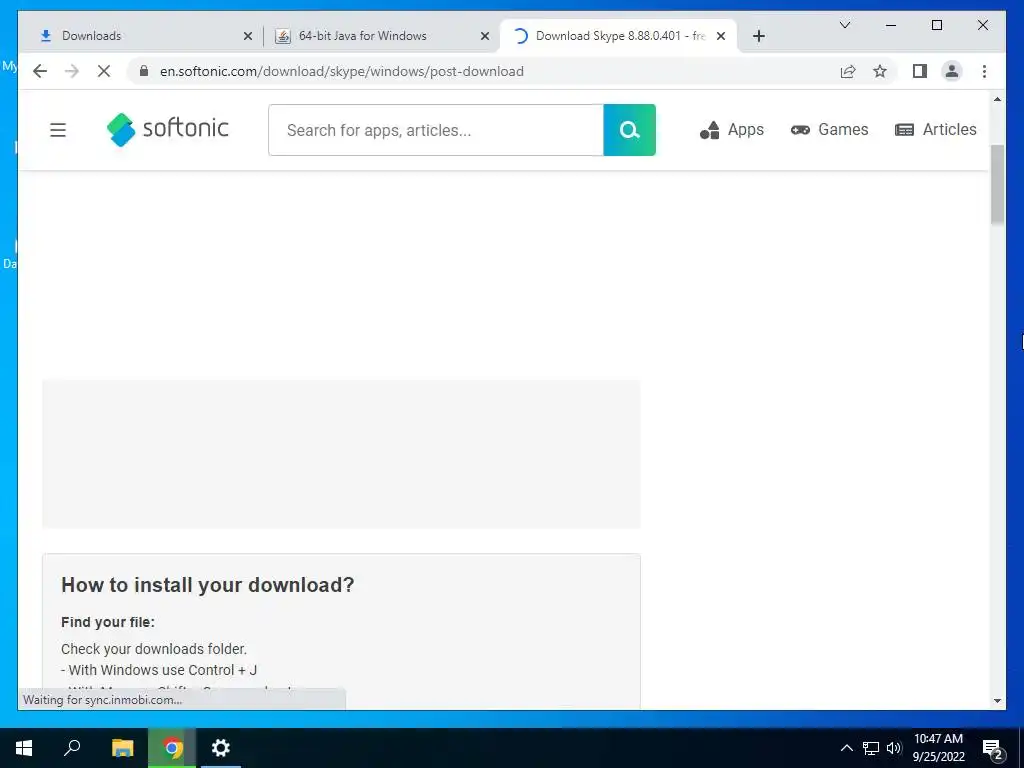Screen dimensions: 1024x768
Task: Open Settings gear from taskbar
Action: click(221, 748)
